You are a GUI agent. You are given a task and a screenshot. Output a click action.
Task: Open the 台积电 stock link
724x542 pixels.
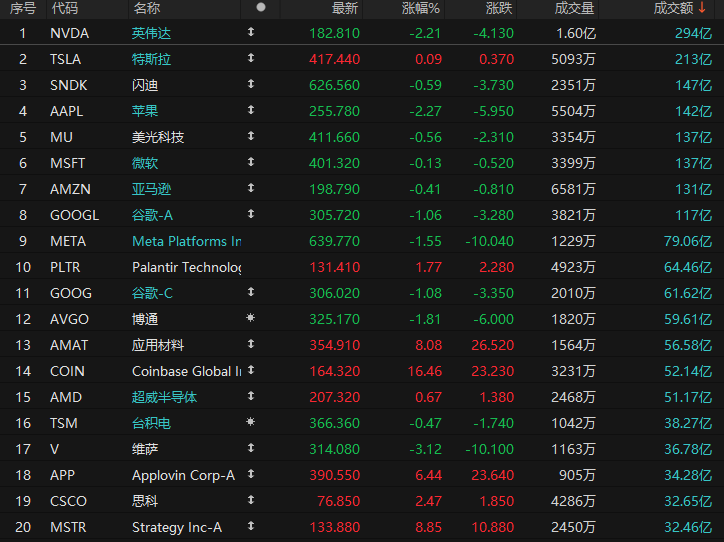151,423
